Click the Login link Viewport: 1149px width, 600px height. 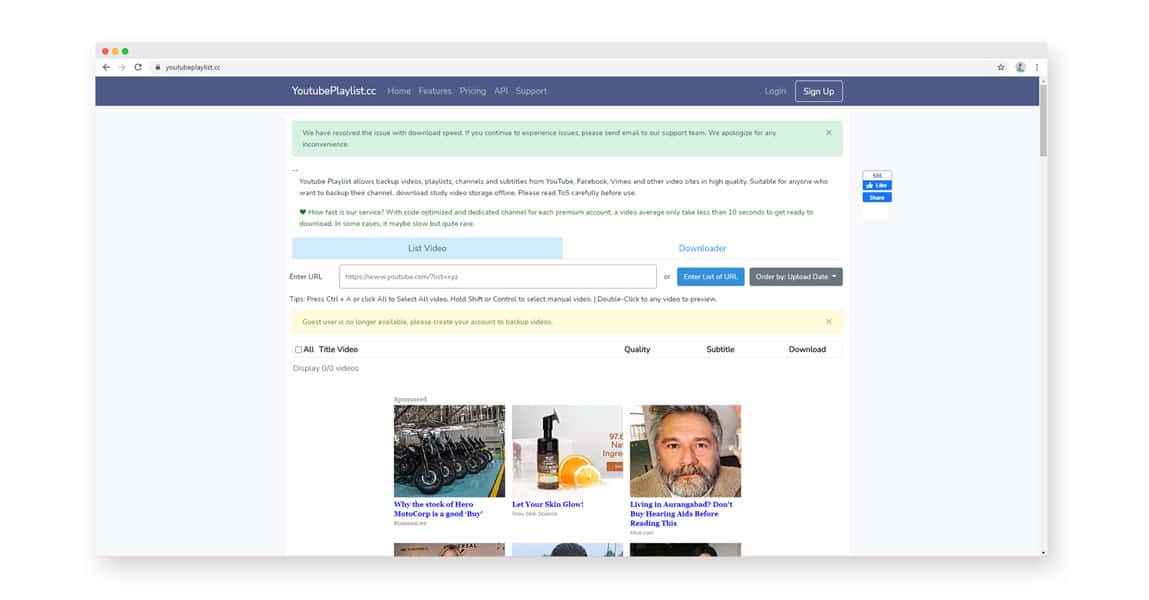775,91
